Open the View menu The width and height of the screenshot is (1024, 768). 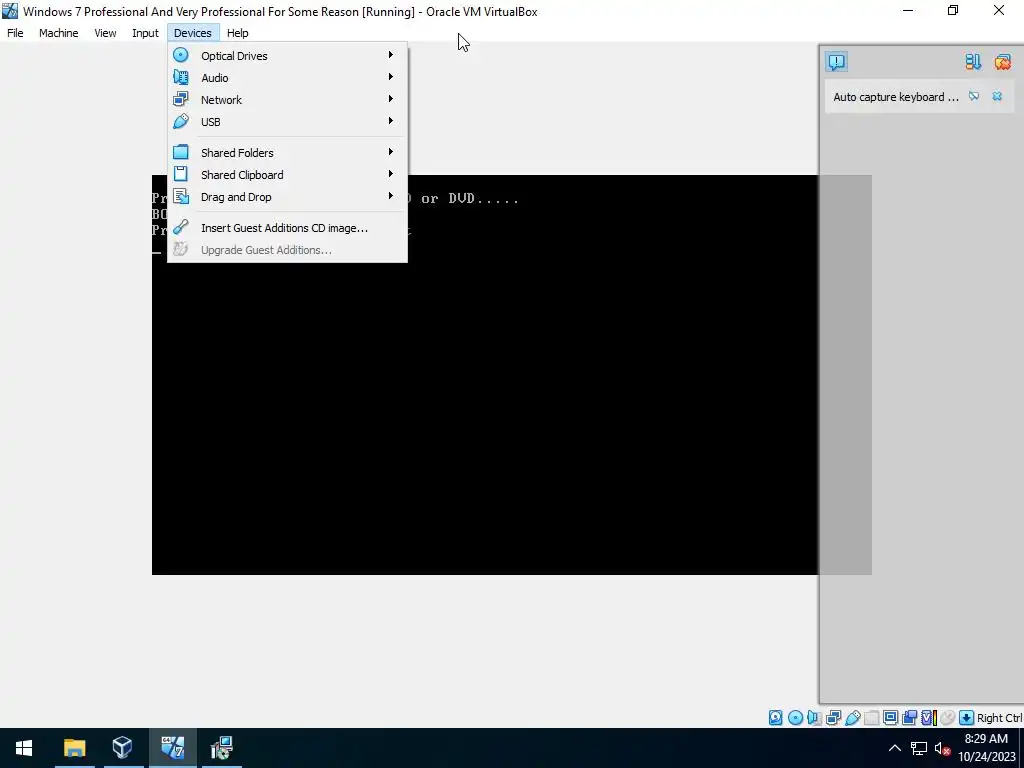click(x=105, y=33)
